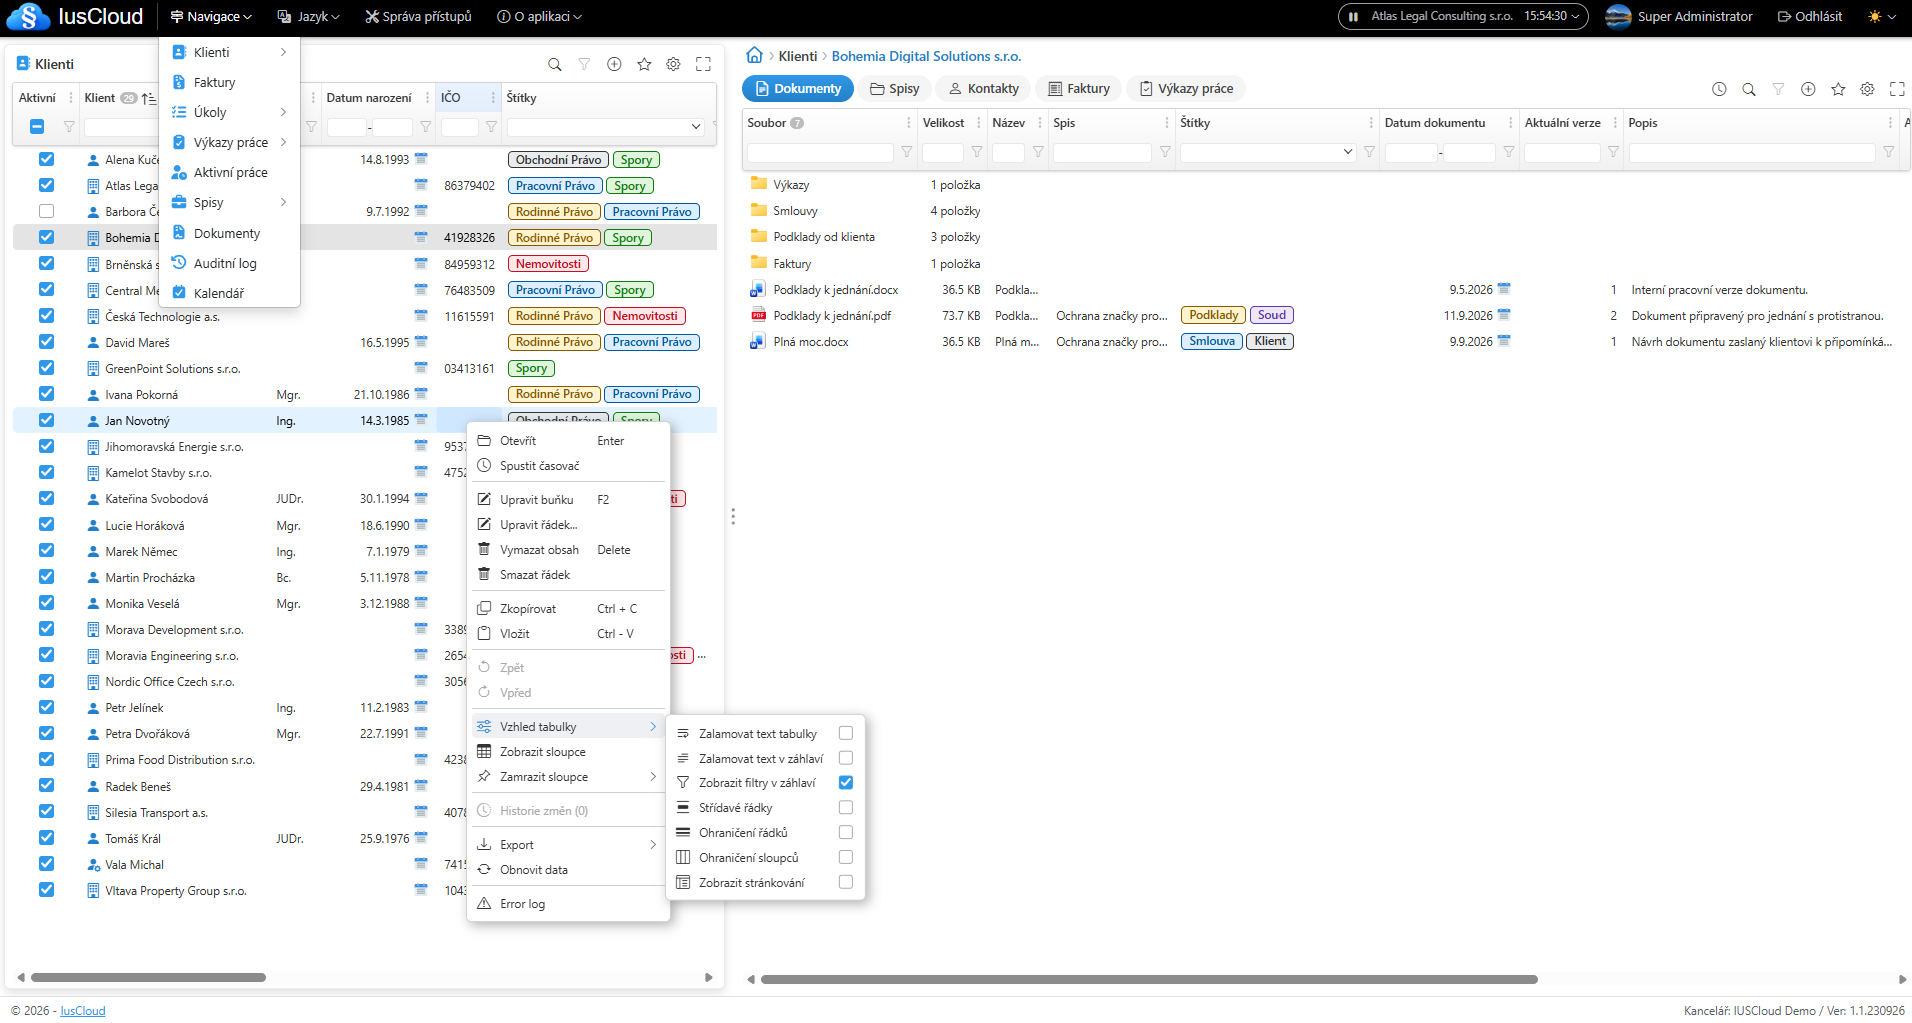The image size is (1912, 1023).
Task: Click calendar icon in Alena Kuč row
Action: pyautogui.click(x=421, y=159)
